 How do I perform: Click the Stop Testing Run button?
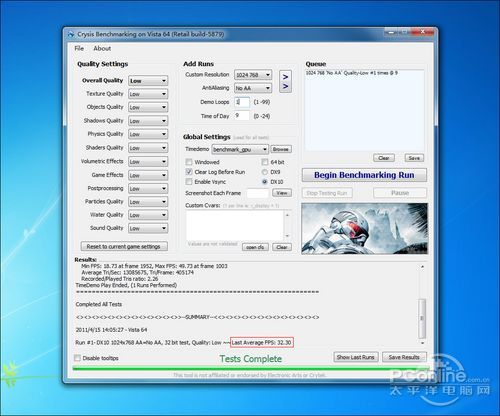[x=327, y=193]
